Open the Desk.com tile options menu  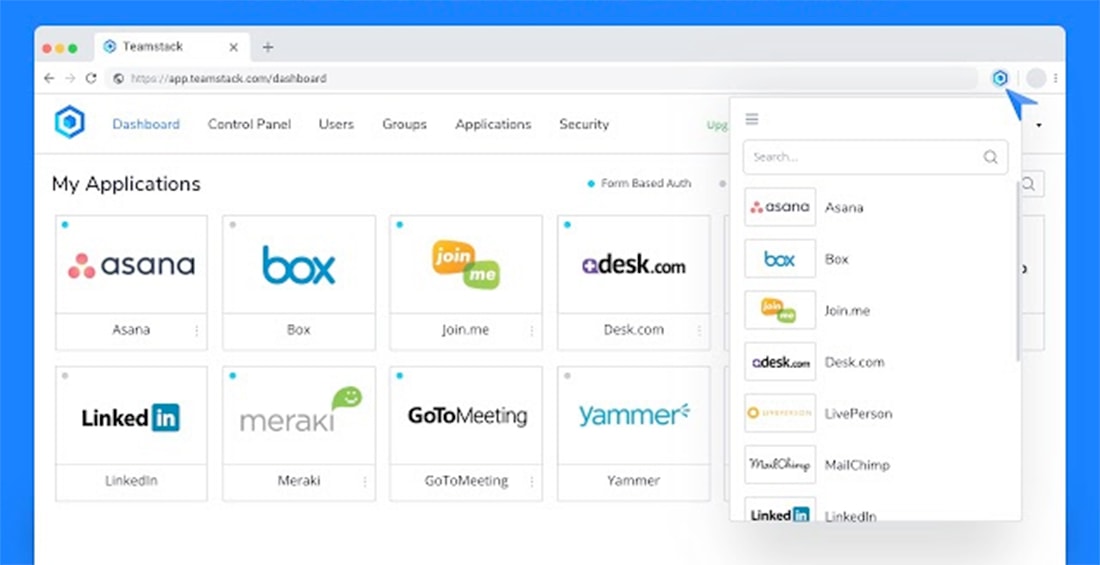699,330
